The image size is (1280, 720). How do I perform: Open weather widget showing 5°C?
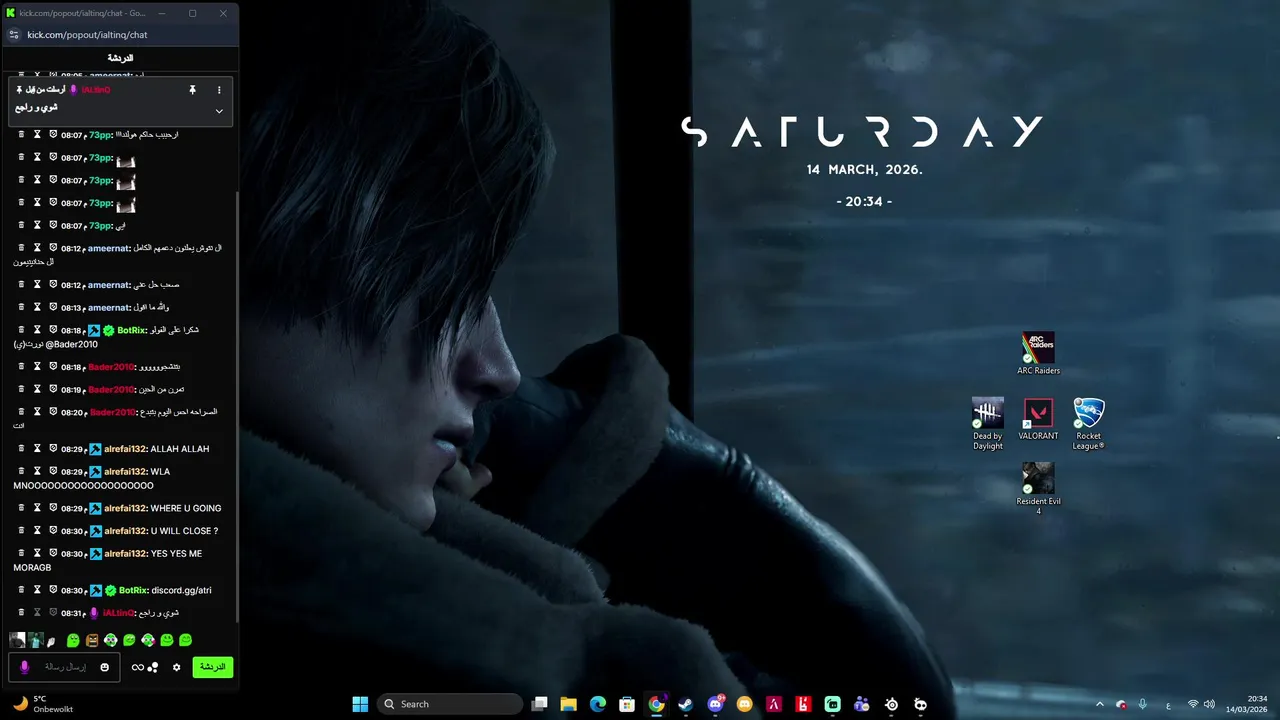coord(42,704)
